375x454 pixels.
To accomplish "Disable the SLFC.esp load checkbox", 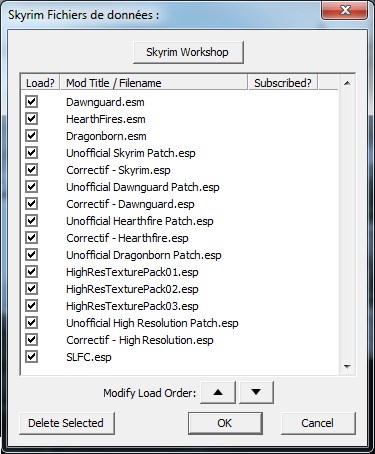I will [x=31, y=357].
